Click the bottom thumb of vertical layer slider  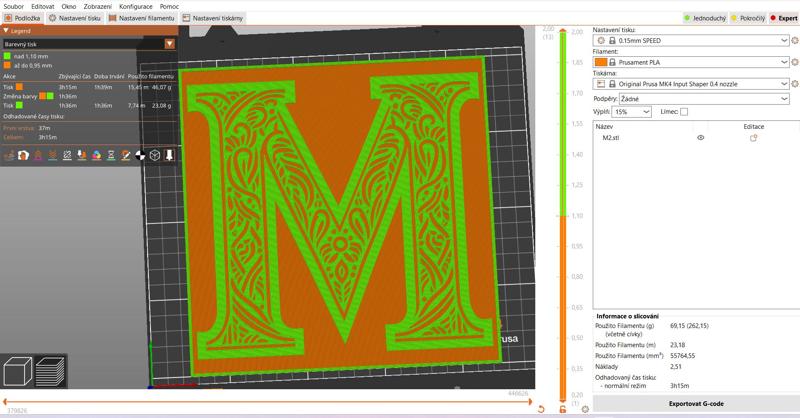point(563,399)
